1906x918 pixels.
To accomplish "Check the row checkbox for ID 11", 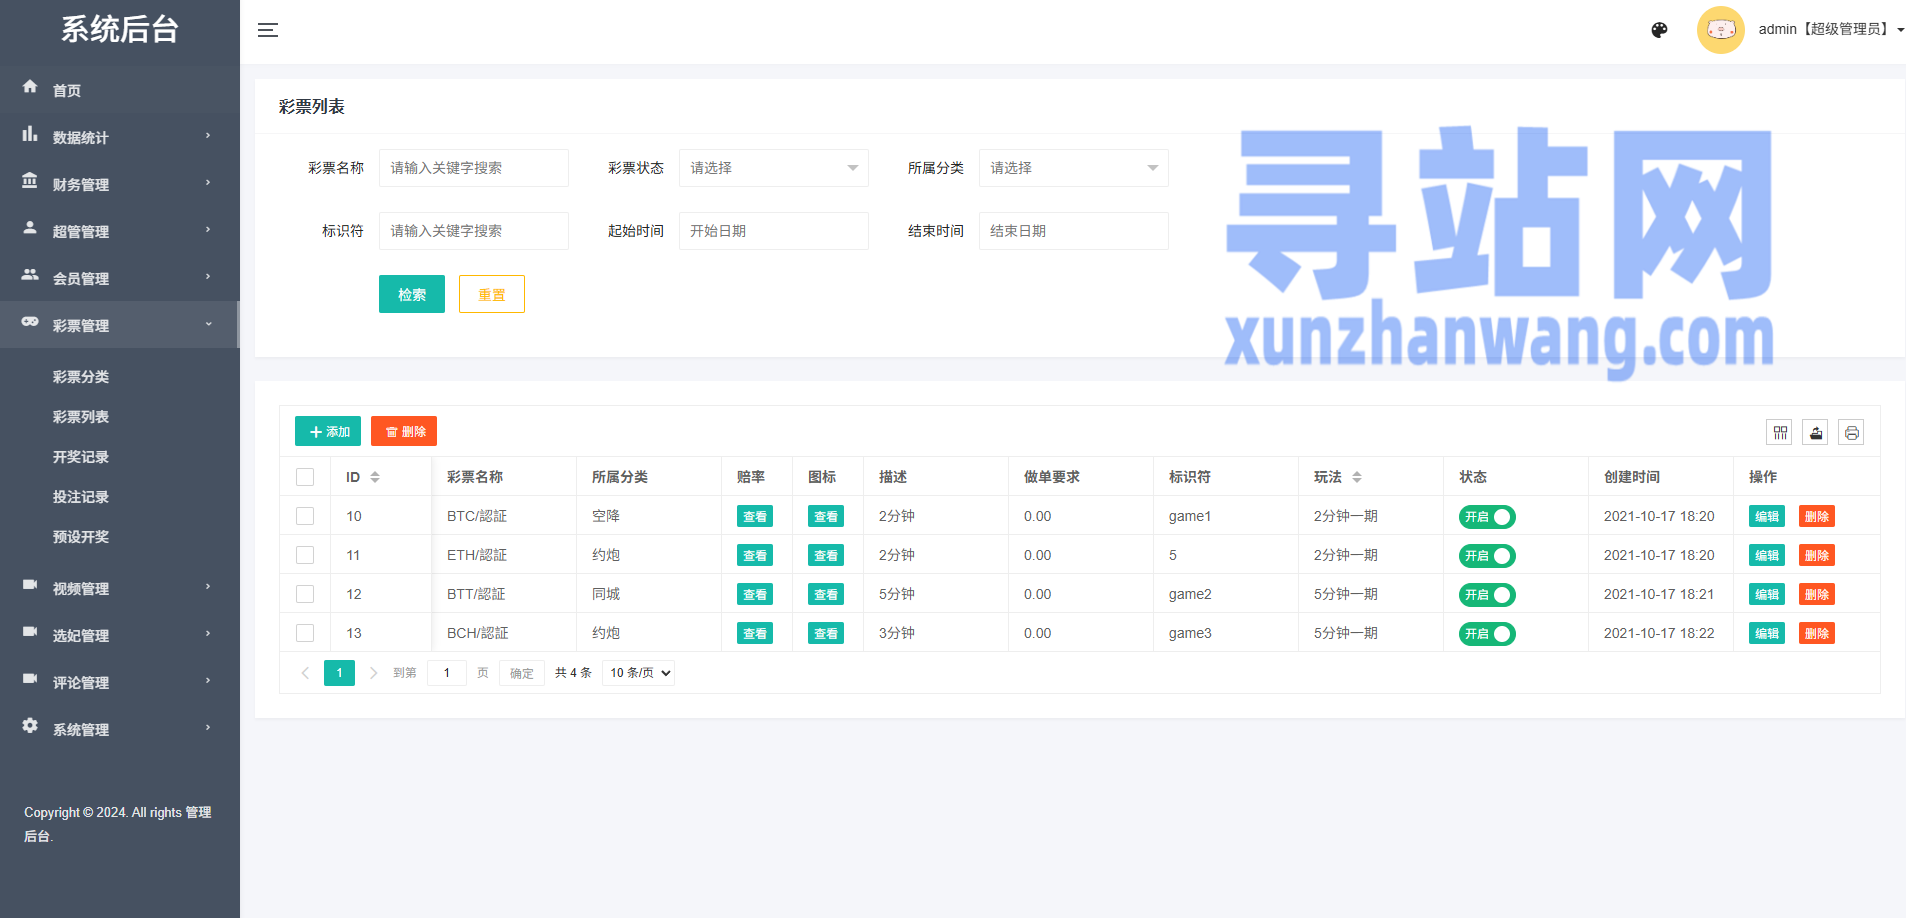I will point(305,555).
